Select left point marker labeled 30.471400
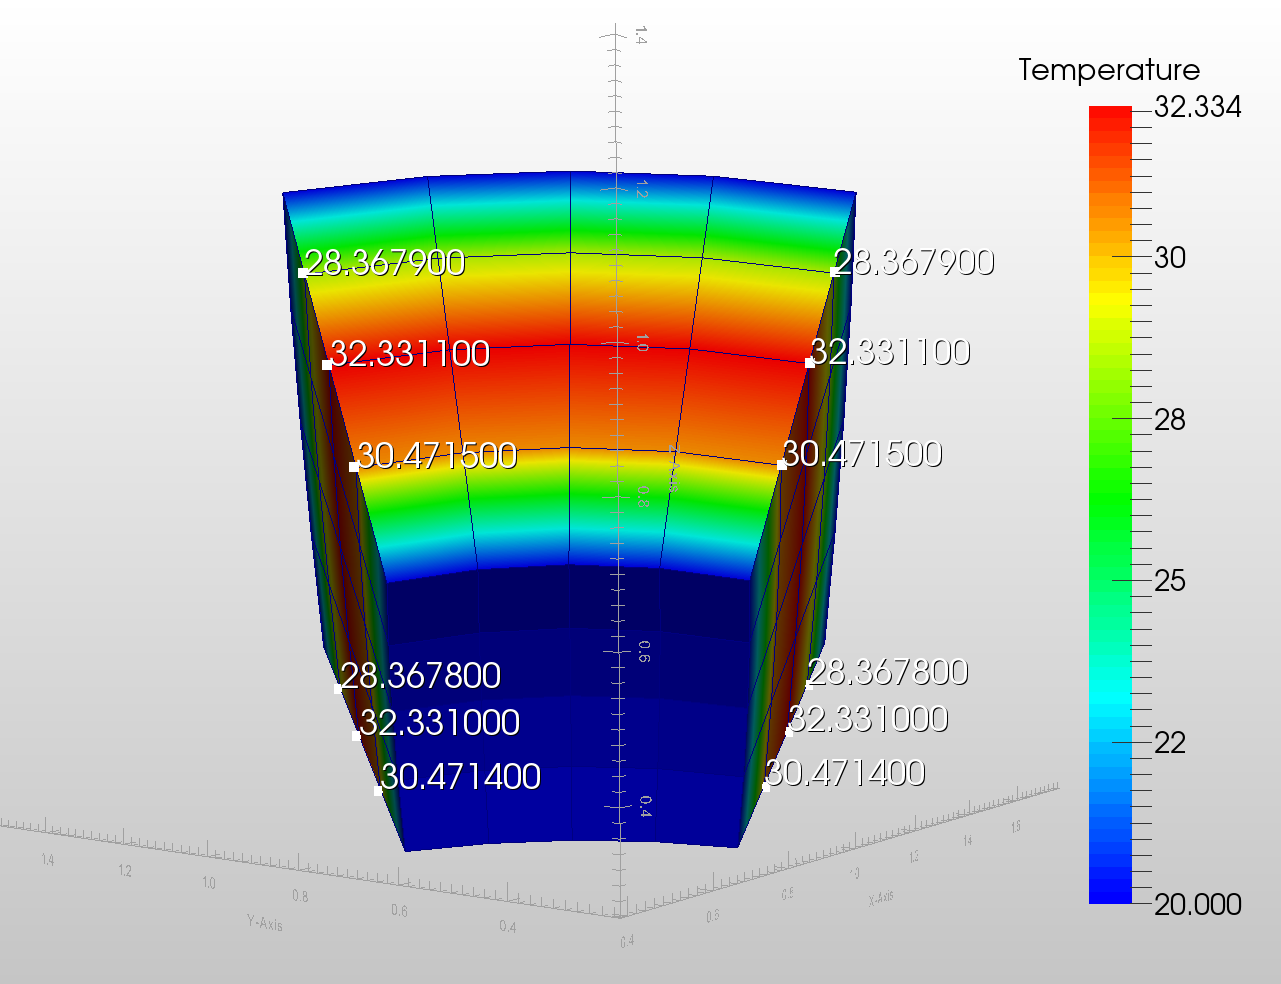The height and width of the screenshot is (984, 1281). point(378,791)
